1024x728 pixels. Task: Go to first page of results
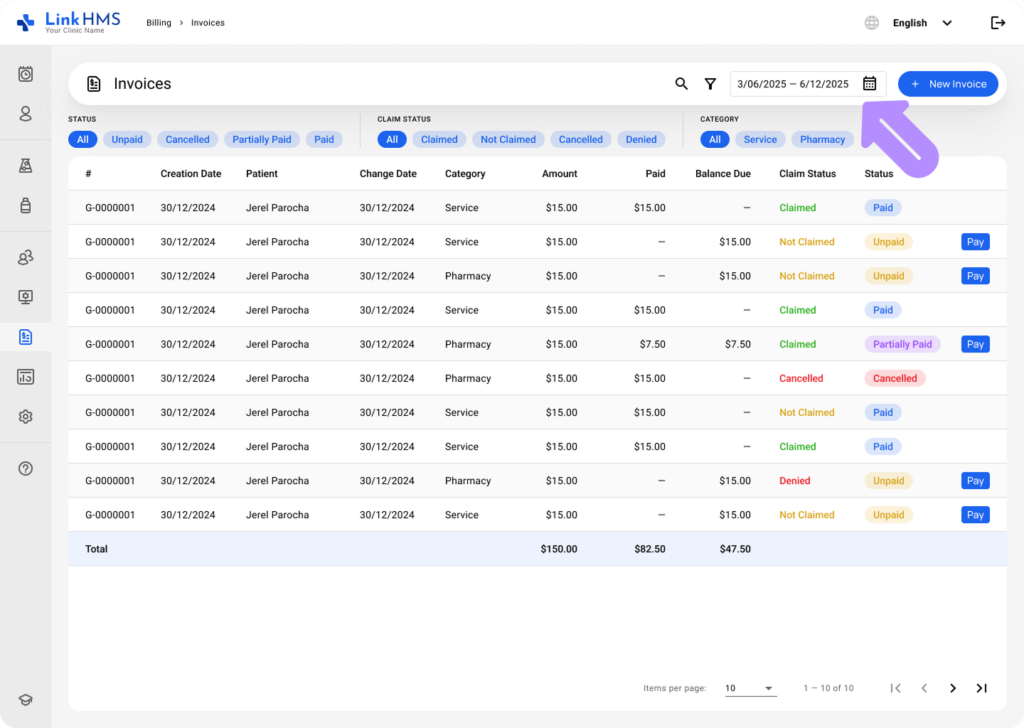point(895,688)
